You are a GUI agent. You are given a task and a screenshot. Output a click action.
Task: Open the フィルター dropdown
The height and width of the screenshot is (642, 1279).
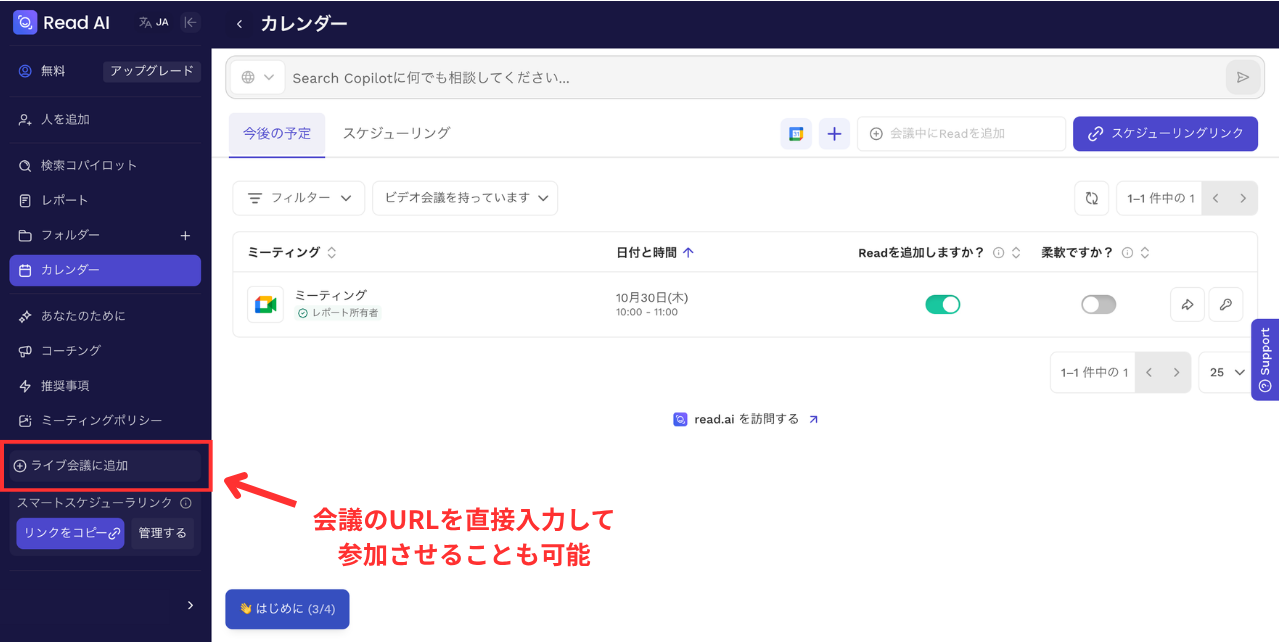coord(298,197)
